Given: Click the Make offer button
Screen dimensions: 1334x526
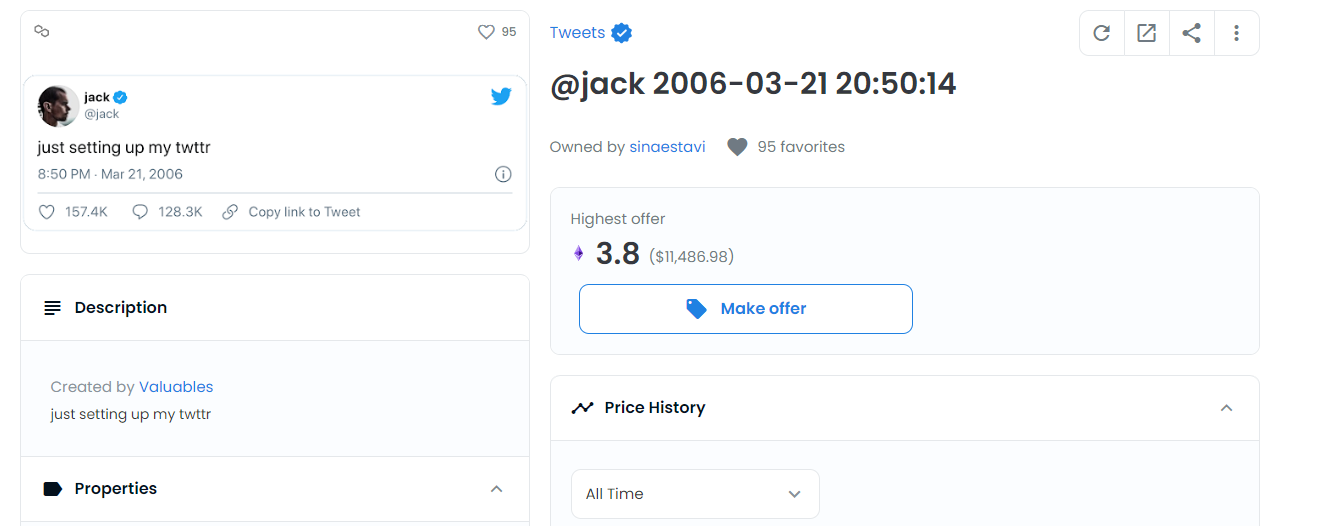Looking at the screenshot, I should tap(745, 309).
